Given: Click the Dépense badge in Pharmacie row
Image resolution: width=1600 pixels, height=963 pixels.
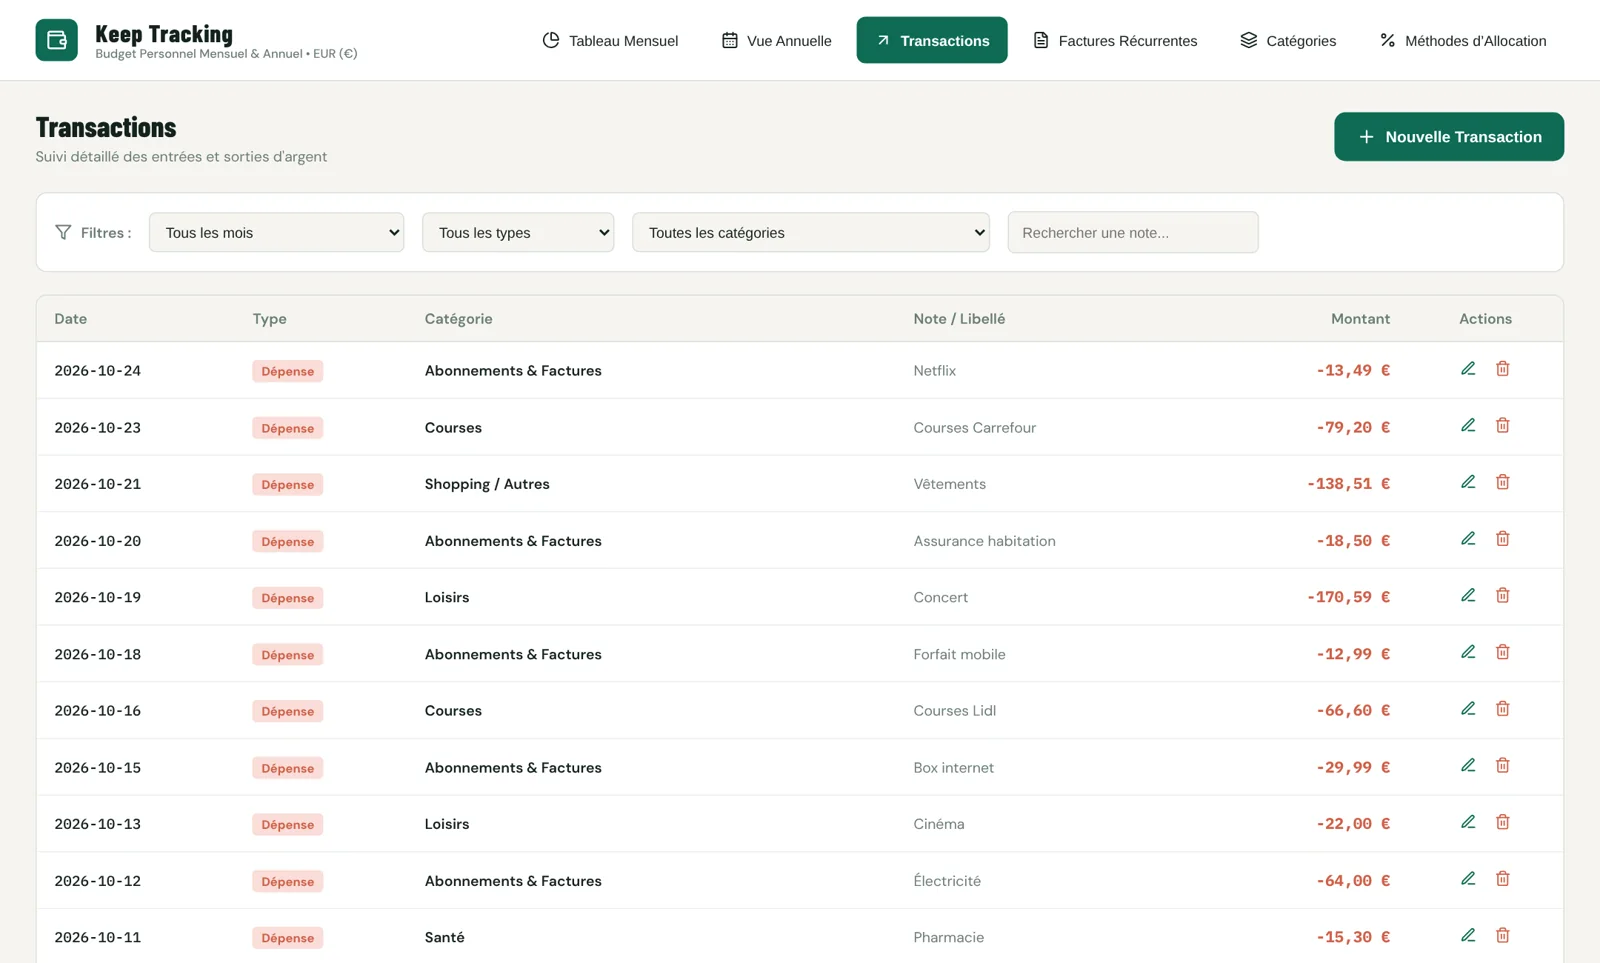Looking at the screenshot, I should 288,938.
